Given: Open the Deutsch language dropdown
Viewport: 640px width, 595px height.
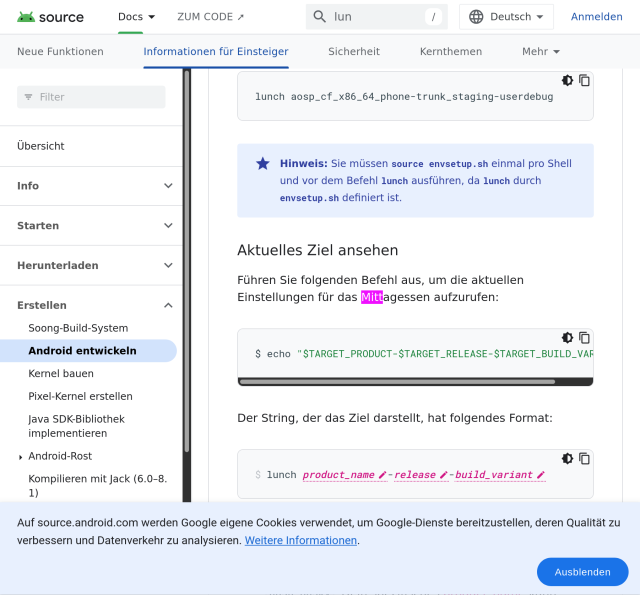Looking at the screenshot, I should pos(506,17).
